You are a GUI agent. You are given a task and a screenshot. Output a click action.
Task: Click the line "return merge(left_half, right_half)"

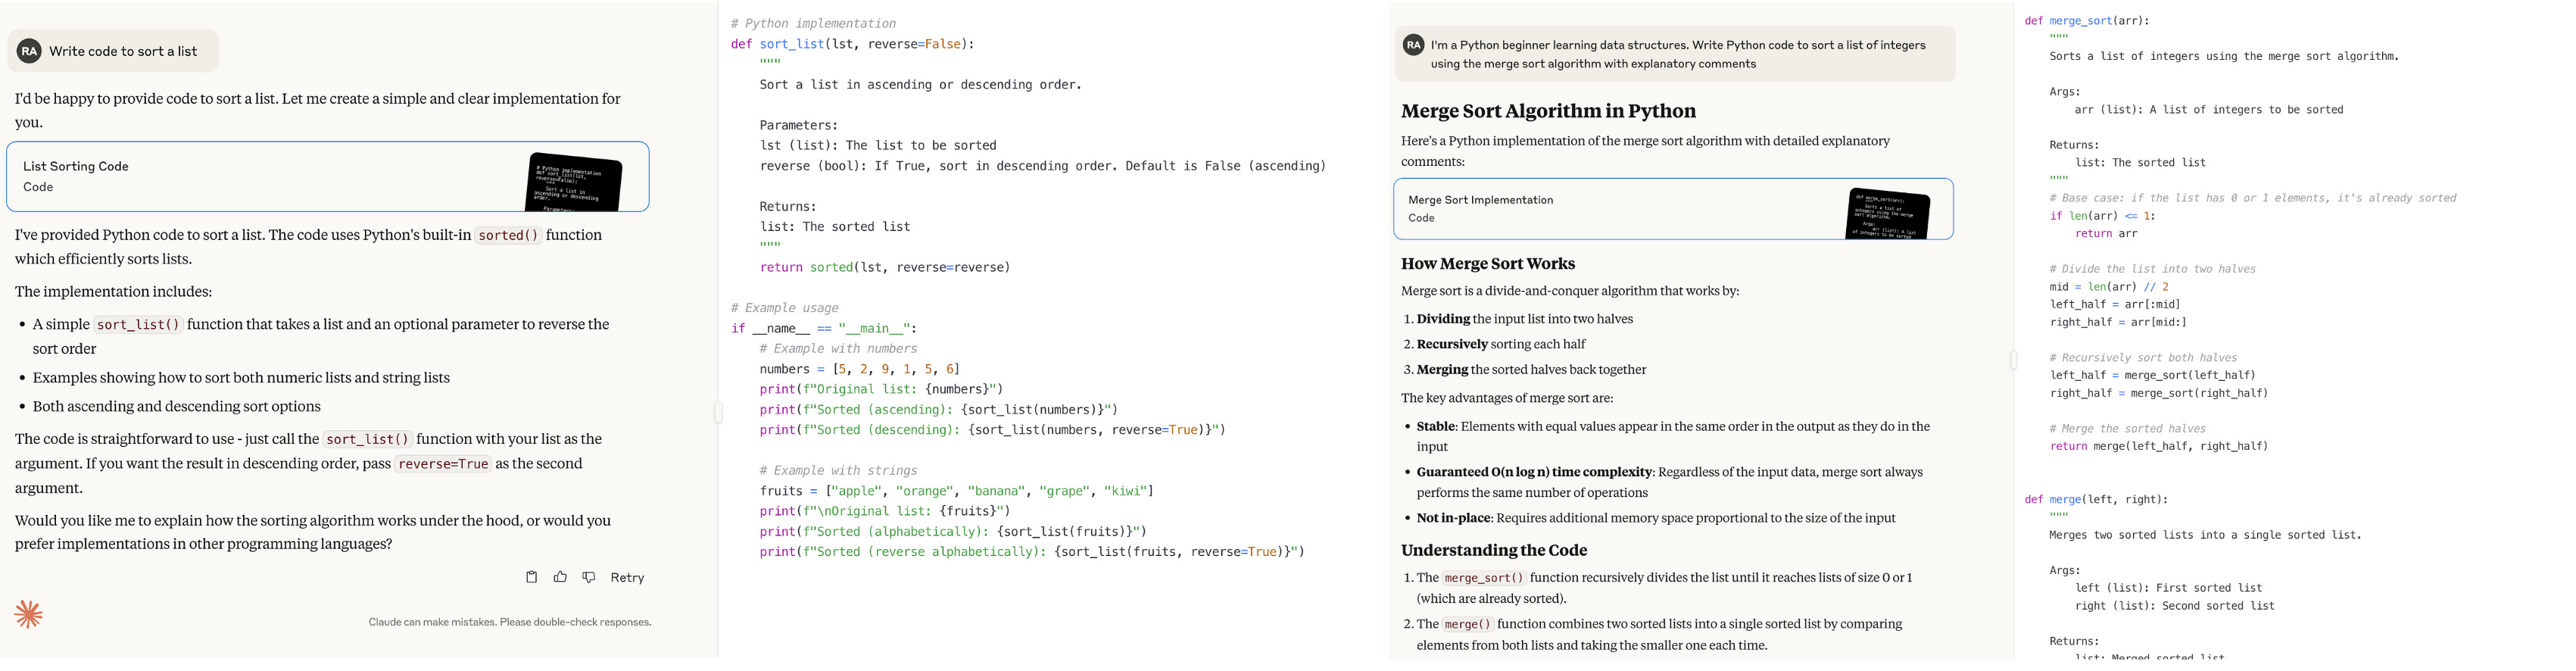pos(2159,446)
